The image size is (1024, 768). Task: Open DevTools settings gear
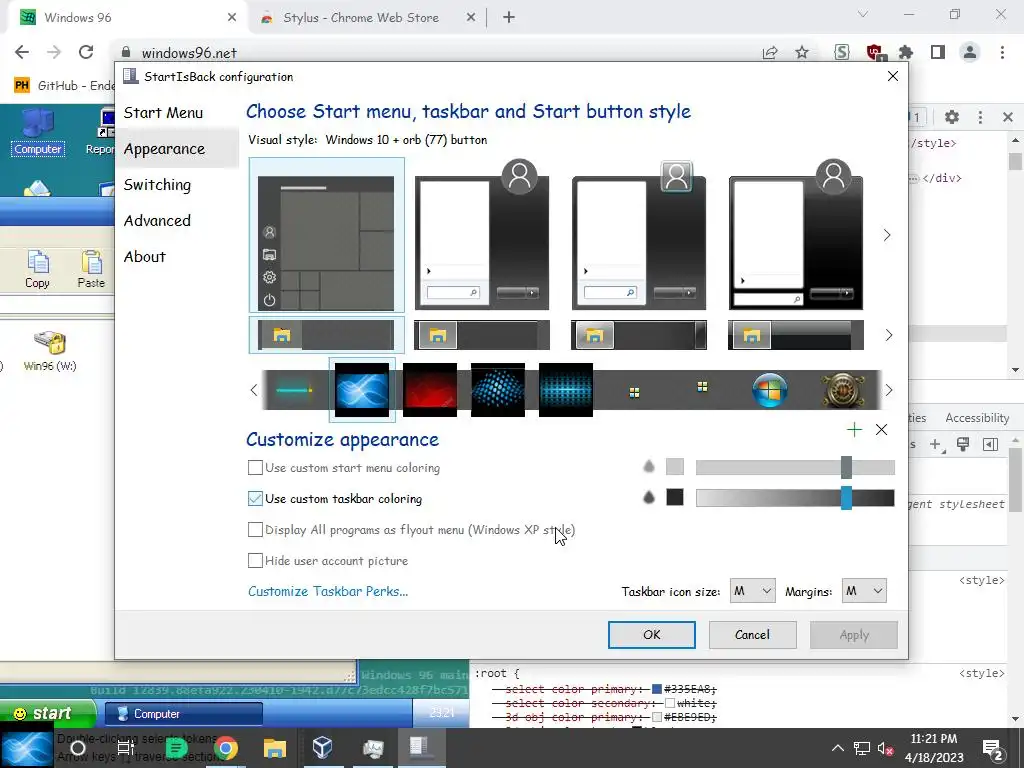click(952, 117)
